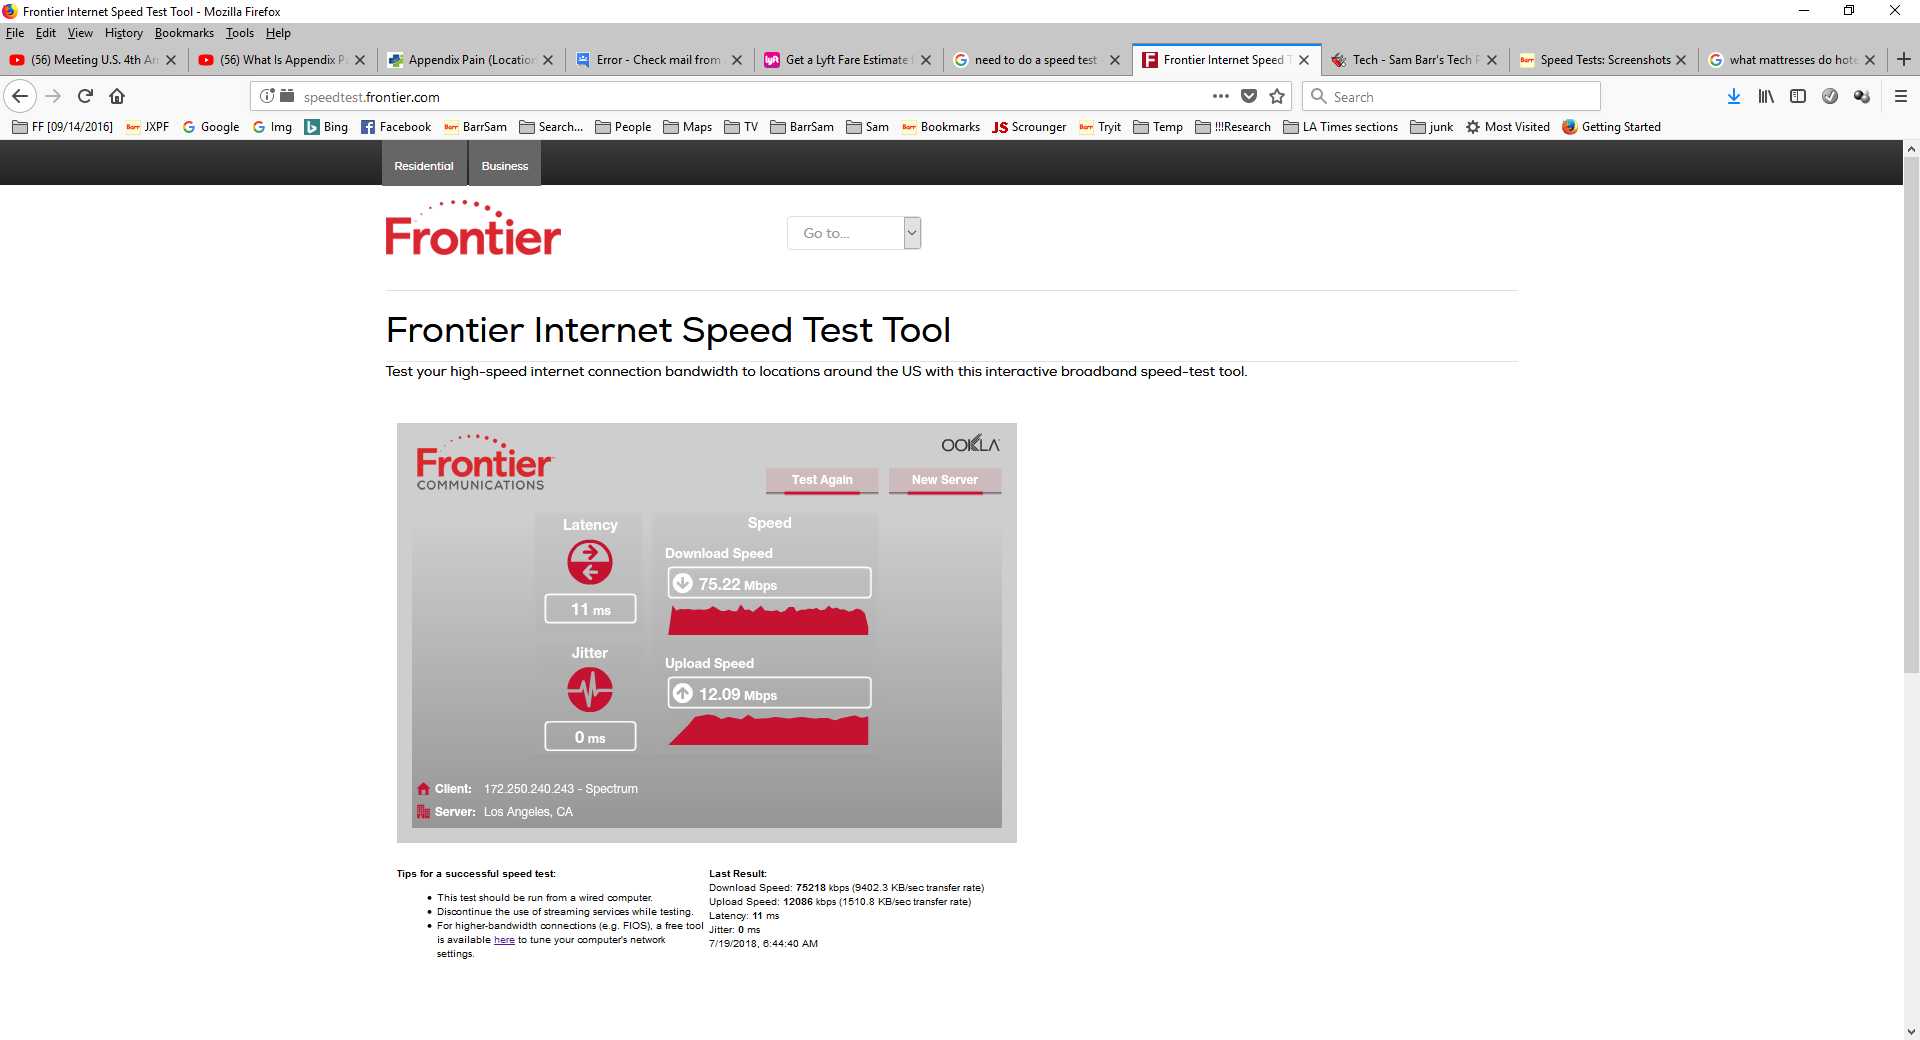Click the page vertical scrollbar thumb
This screenshot has width=1920, height=1040.
pos(1911,415)
